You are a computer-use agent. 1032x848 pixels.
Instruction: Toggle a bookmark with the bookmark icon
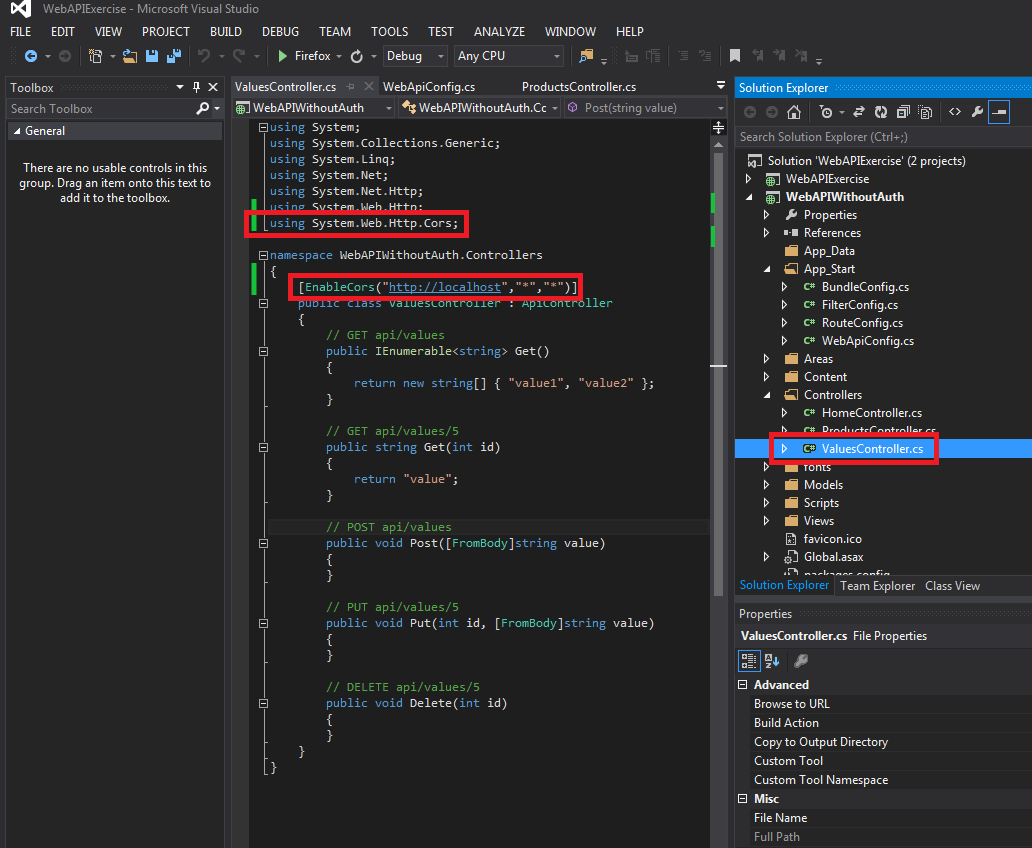click(735, 56)
